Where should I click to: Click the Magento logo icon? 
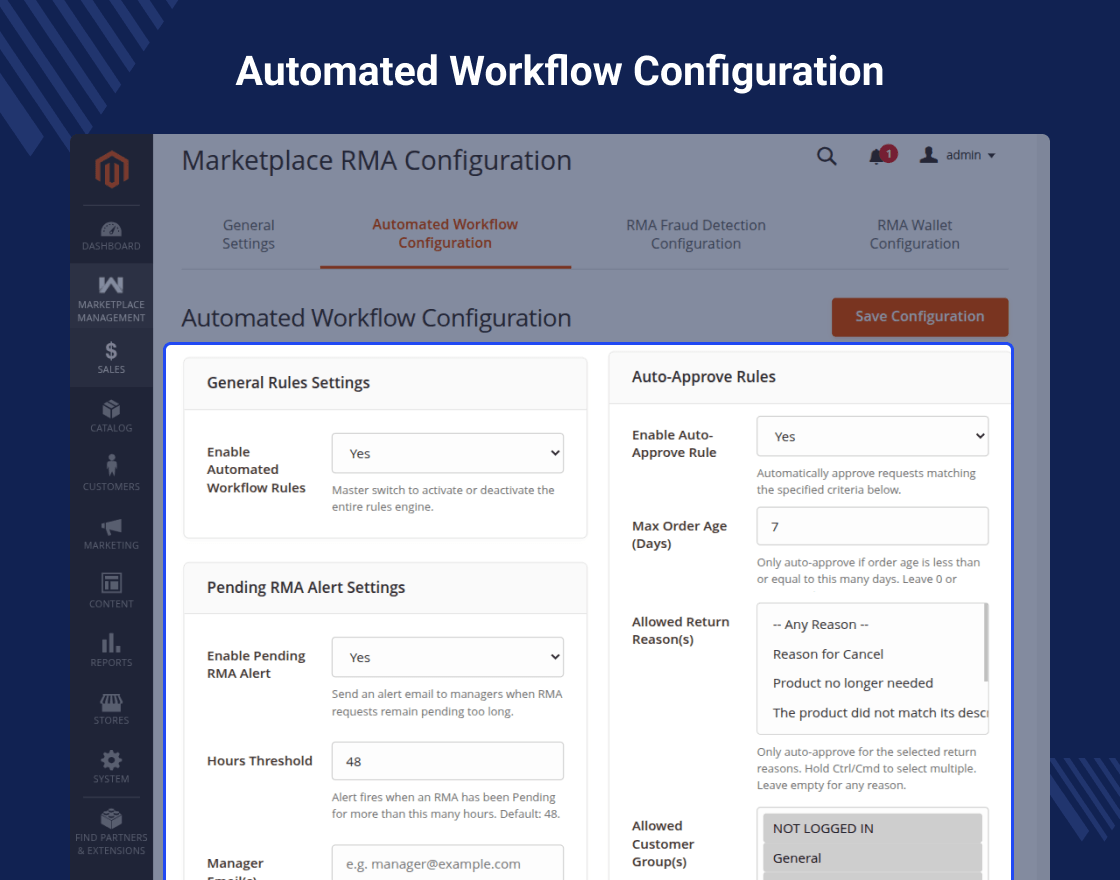coord(111,169)
